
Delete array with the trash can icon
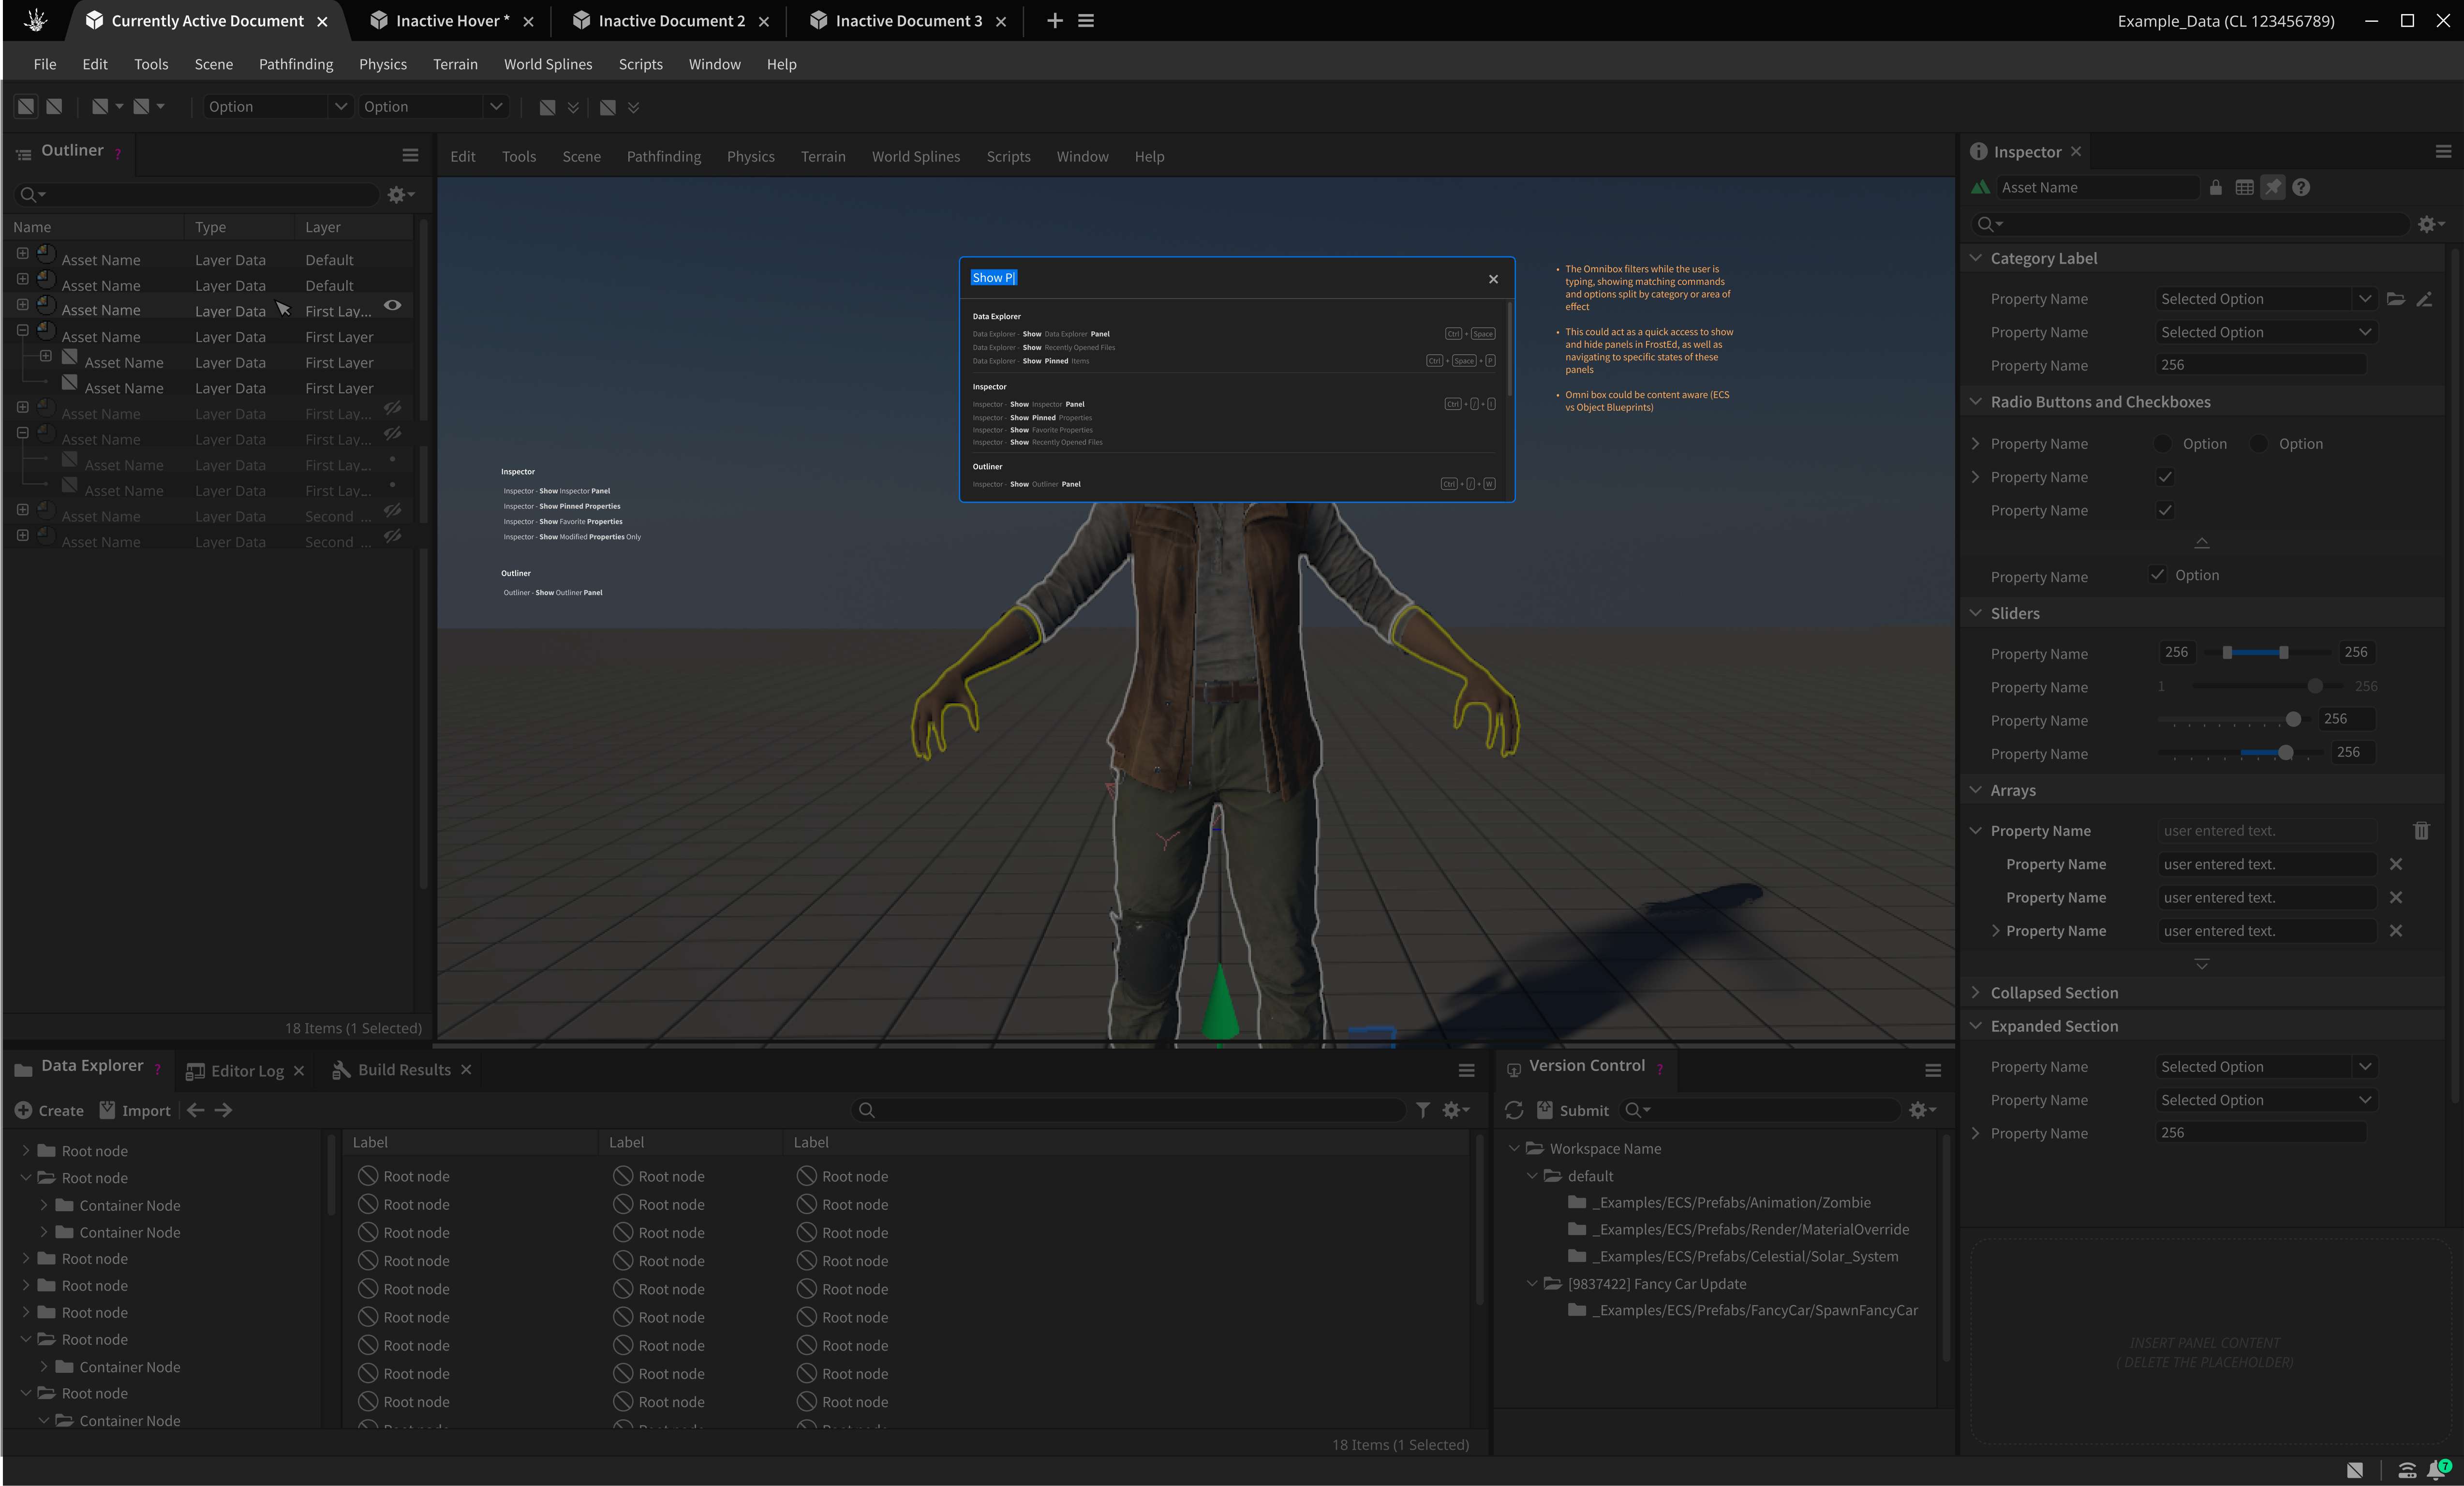2421,830
